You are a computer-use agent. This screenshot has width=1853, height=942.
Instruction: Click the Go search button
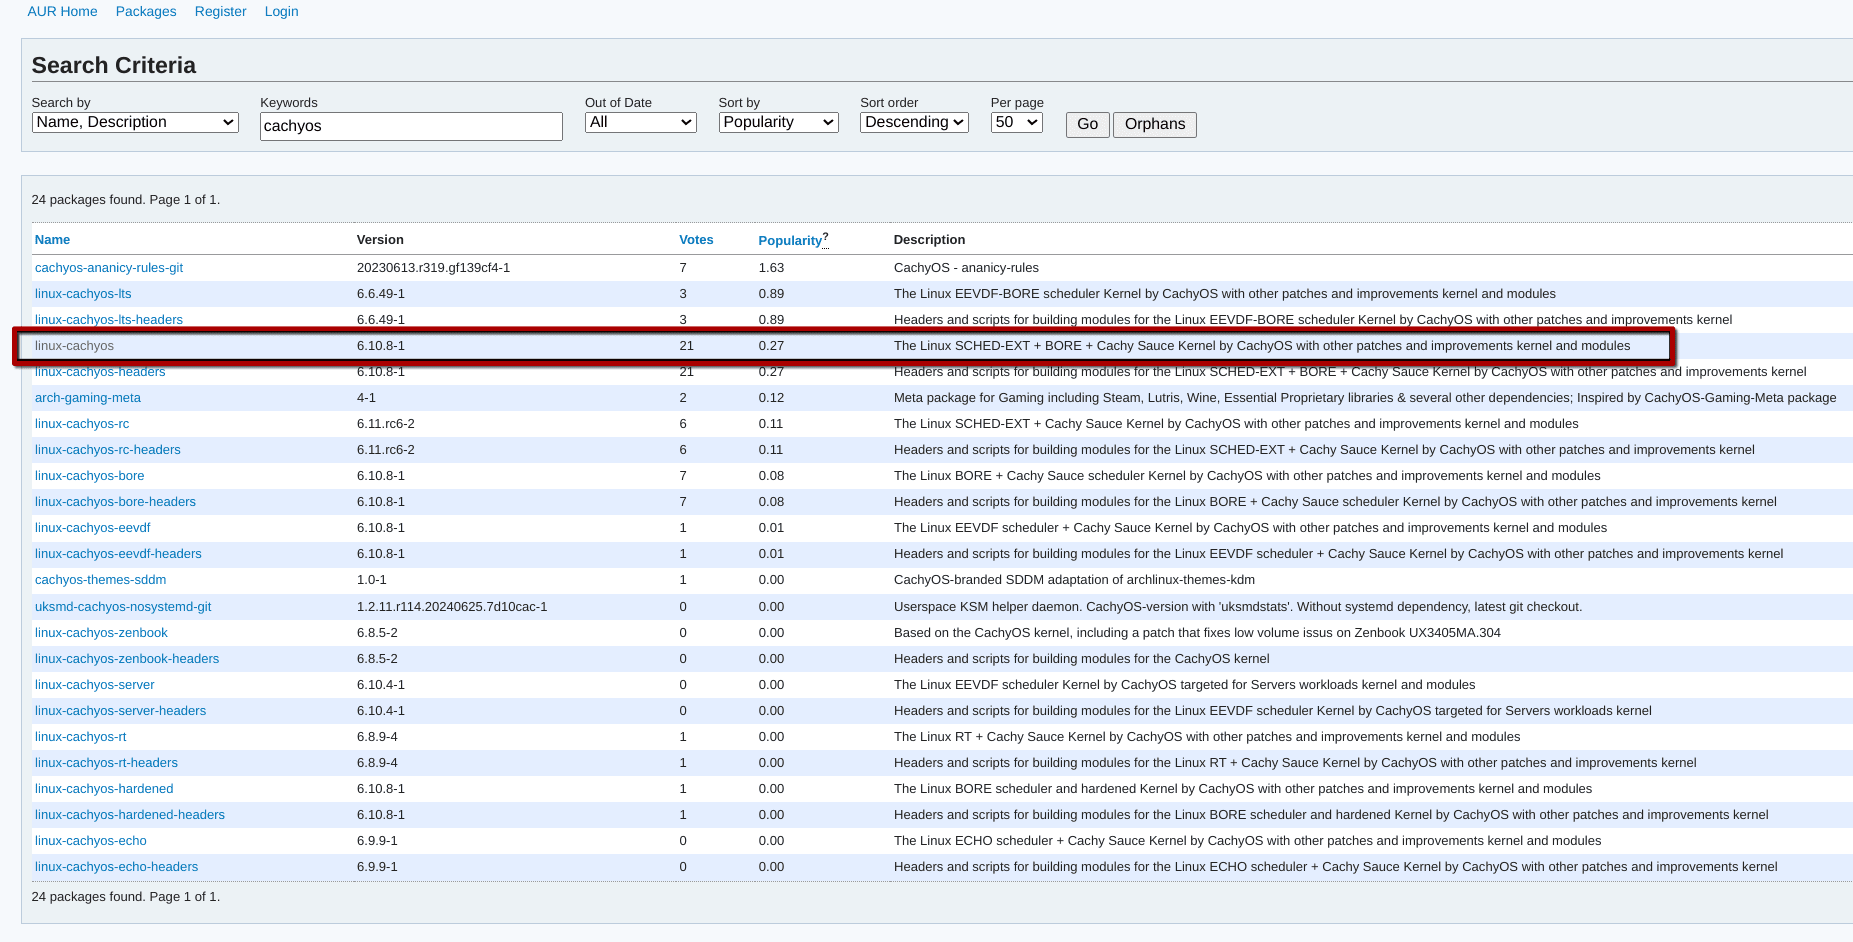click(x=1087, y=124)
